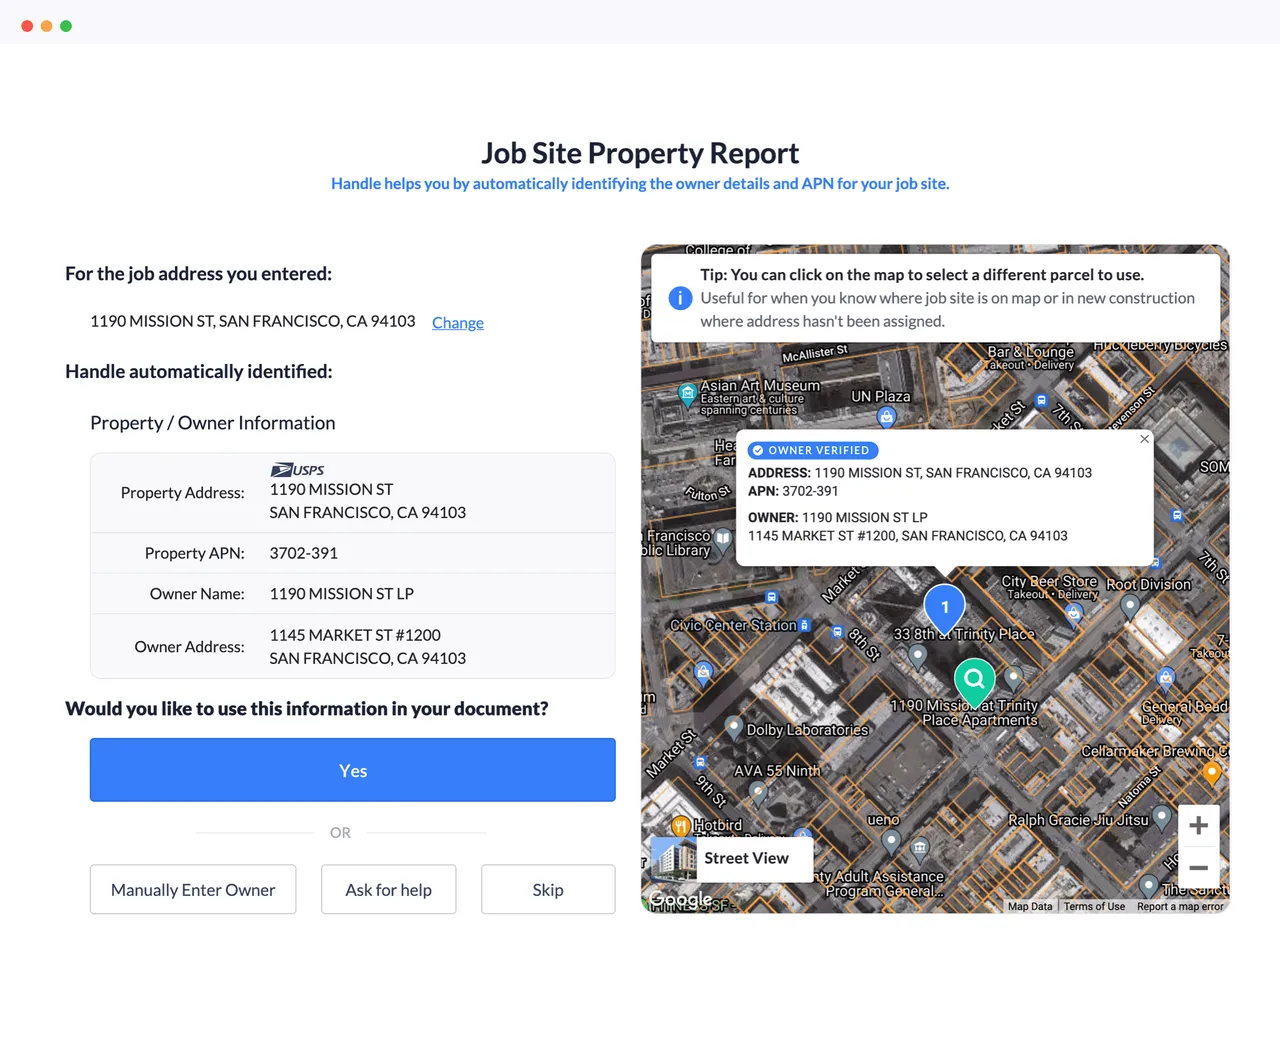
Task: Report a map error
Action: tap(1180, 906)
